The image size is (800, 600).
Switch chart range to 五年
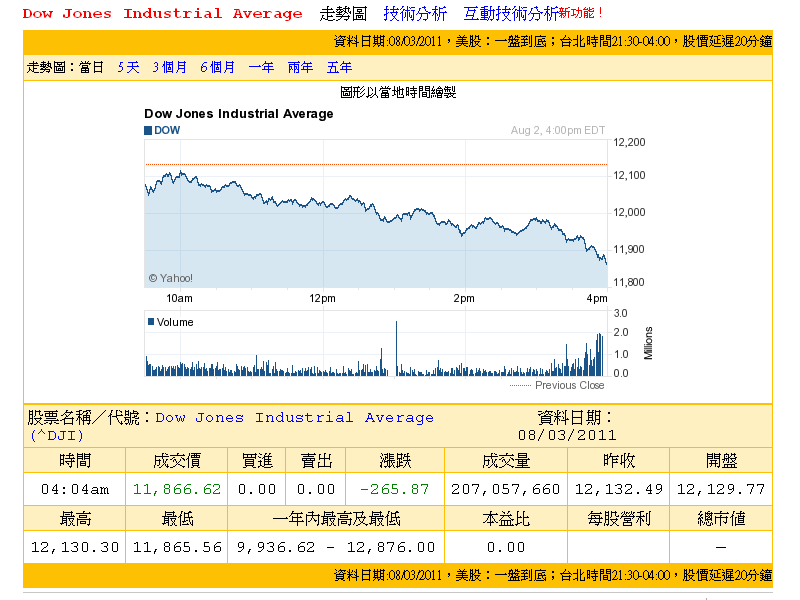(339, 67)
